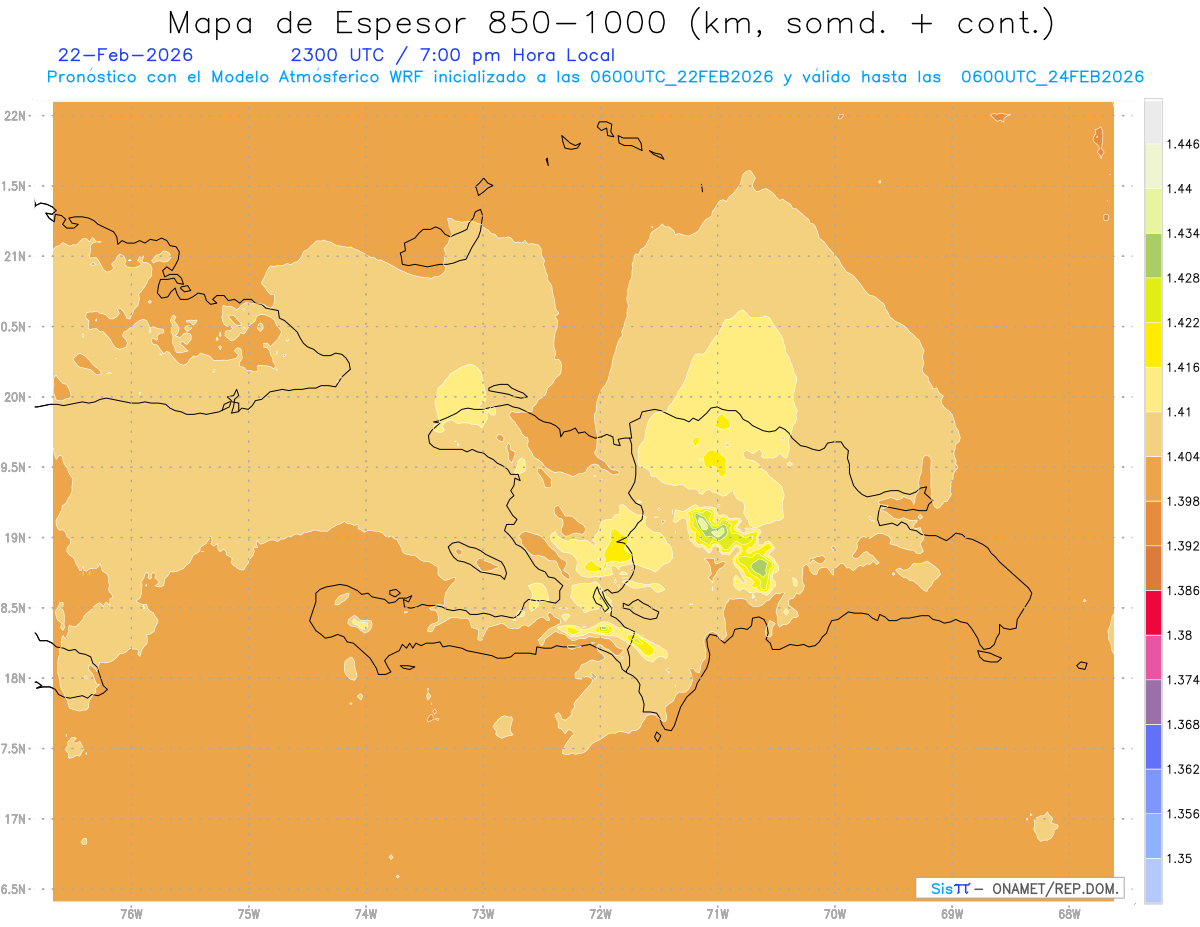Click the '9.5N' latitude axis label
1200x927 pixels.
pos(14,468)
